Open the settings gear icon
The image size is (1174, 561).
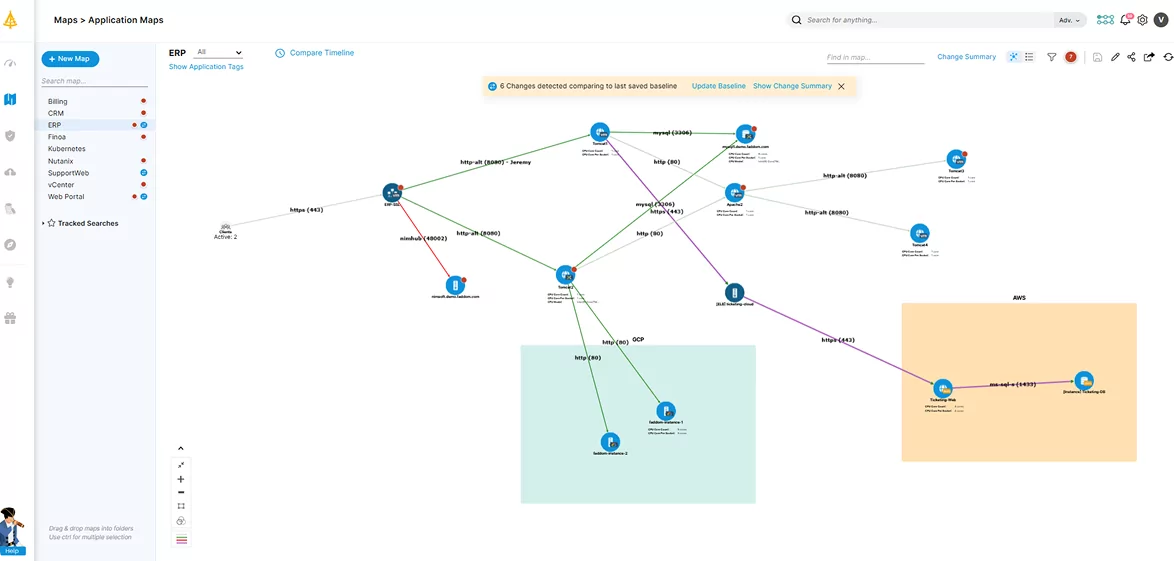(x=1143, y=20)
